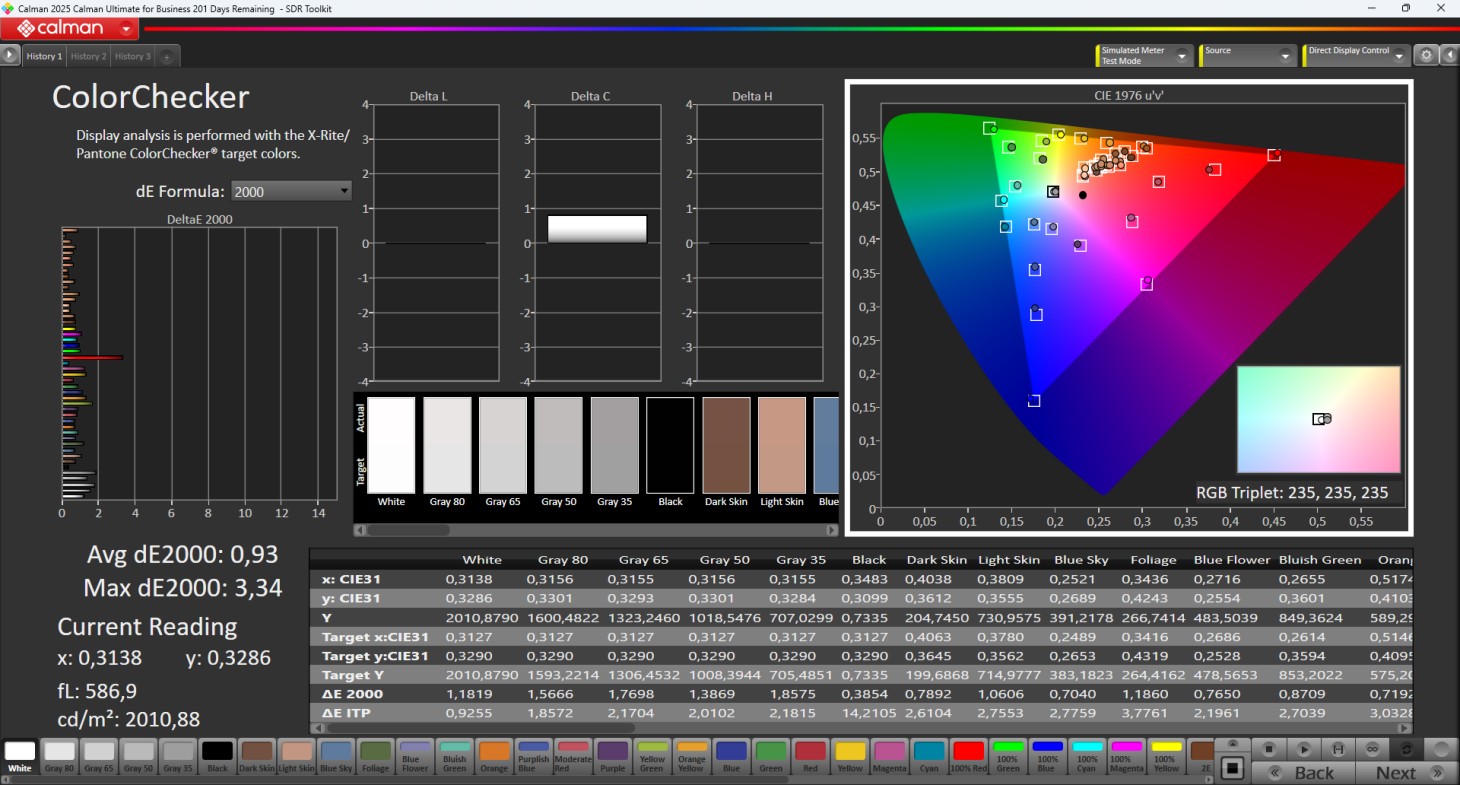Toggle the refresh loop button
The image size is (1460, 785).
(1406, 749)
